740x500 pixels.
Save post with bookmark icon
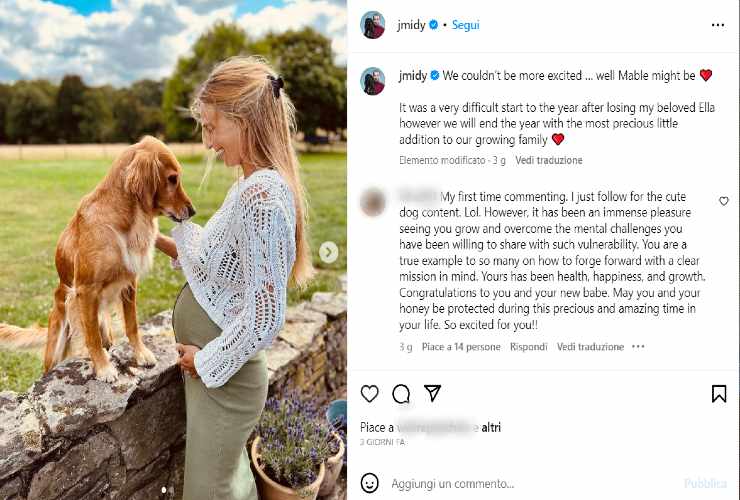[x=718, y=394]
